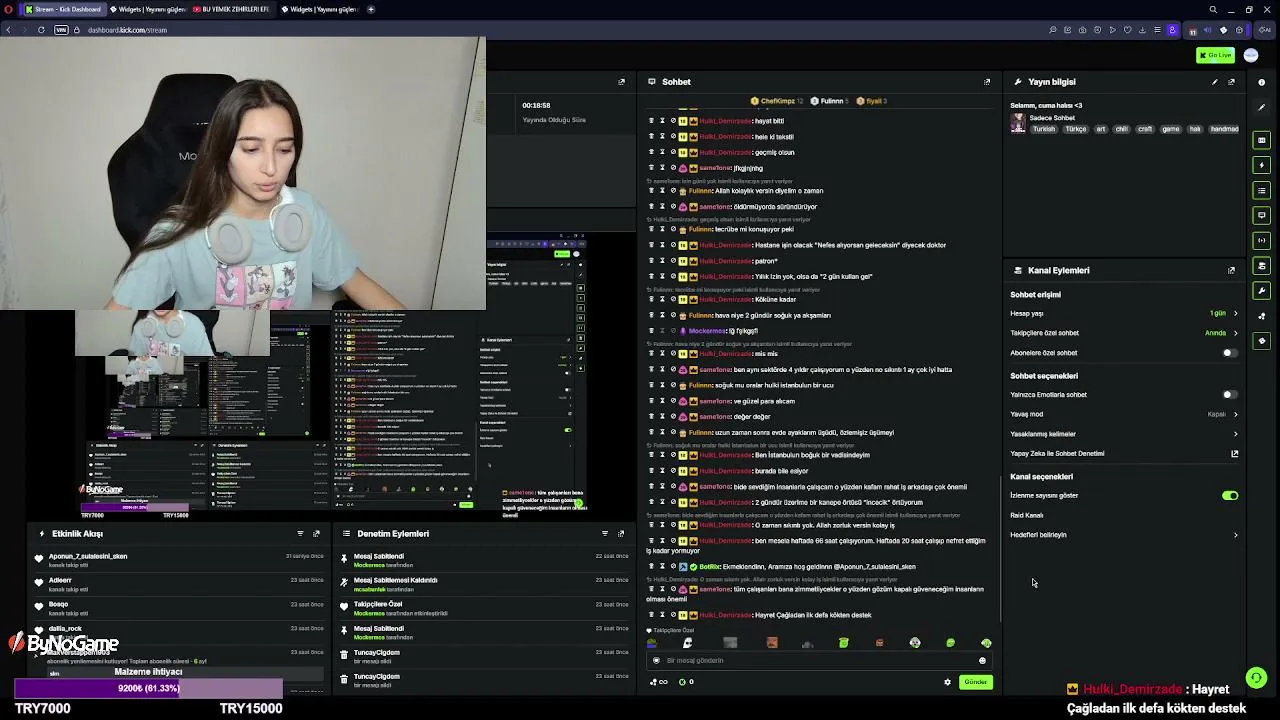Edit stream info with pencil icon
1280x720 pixels.
pyautogui.click(x=1215, y=82)
